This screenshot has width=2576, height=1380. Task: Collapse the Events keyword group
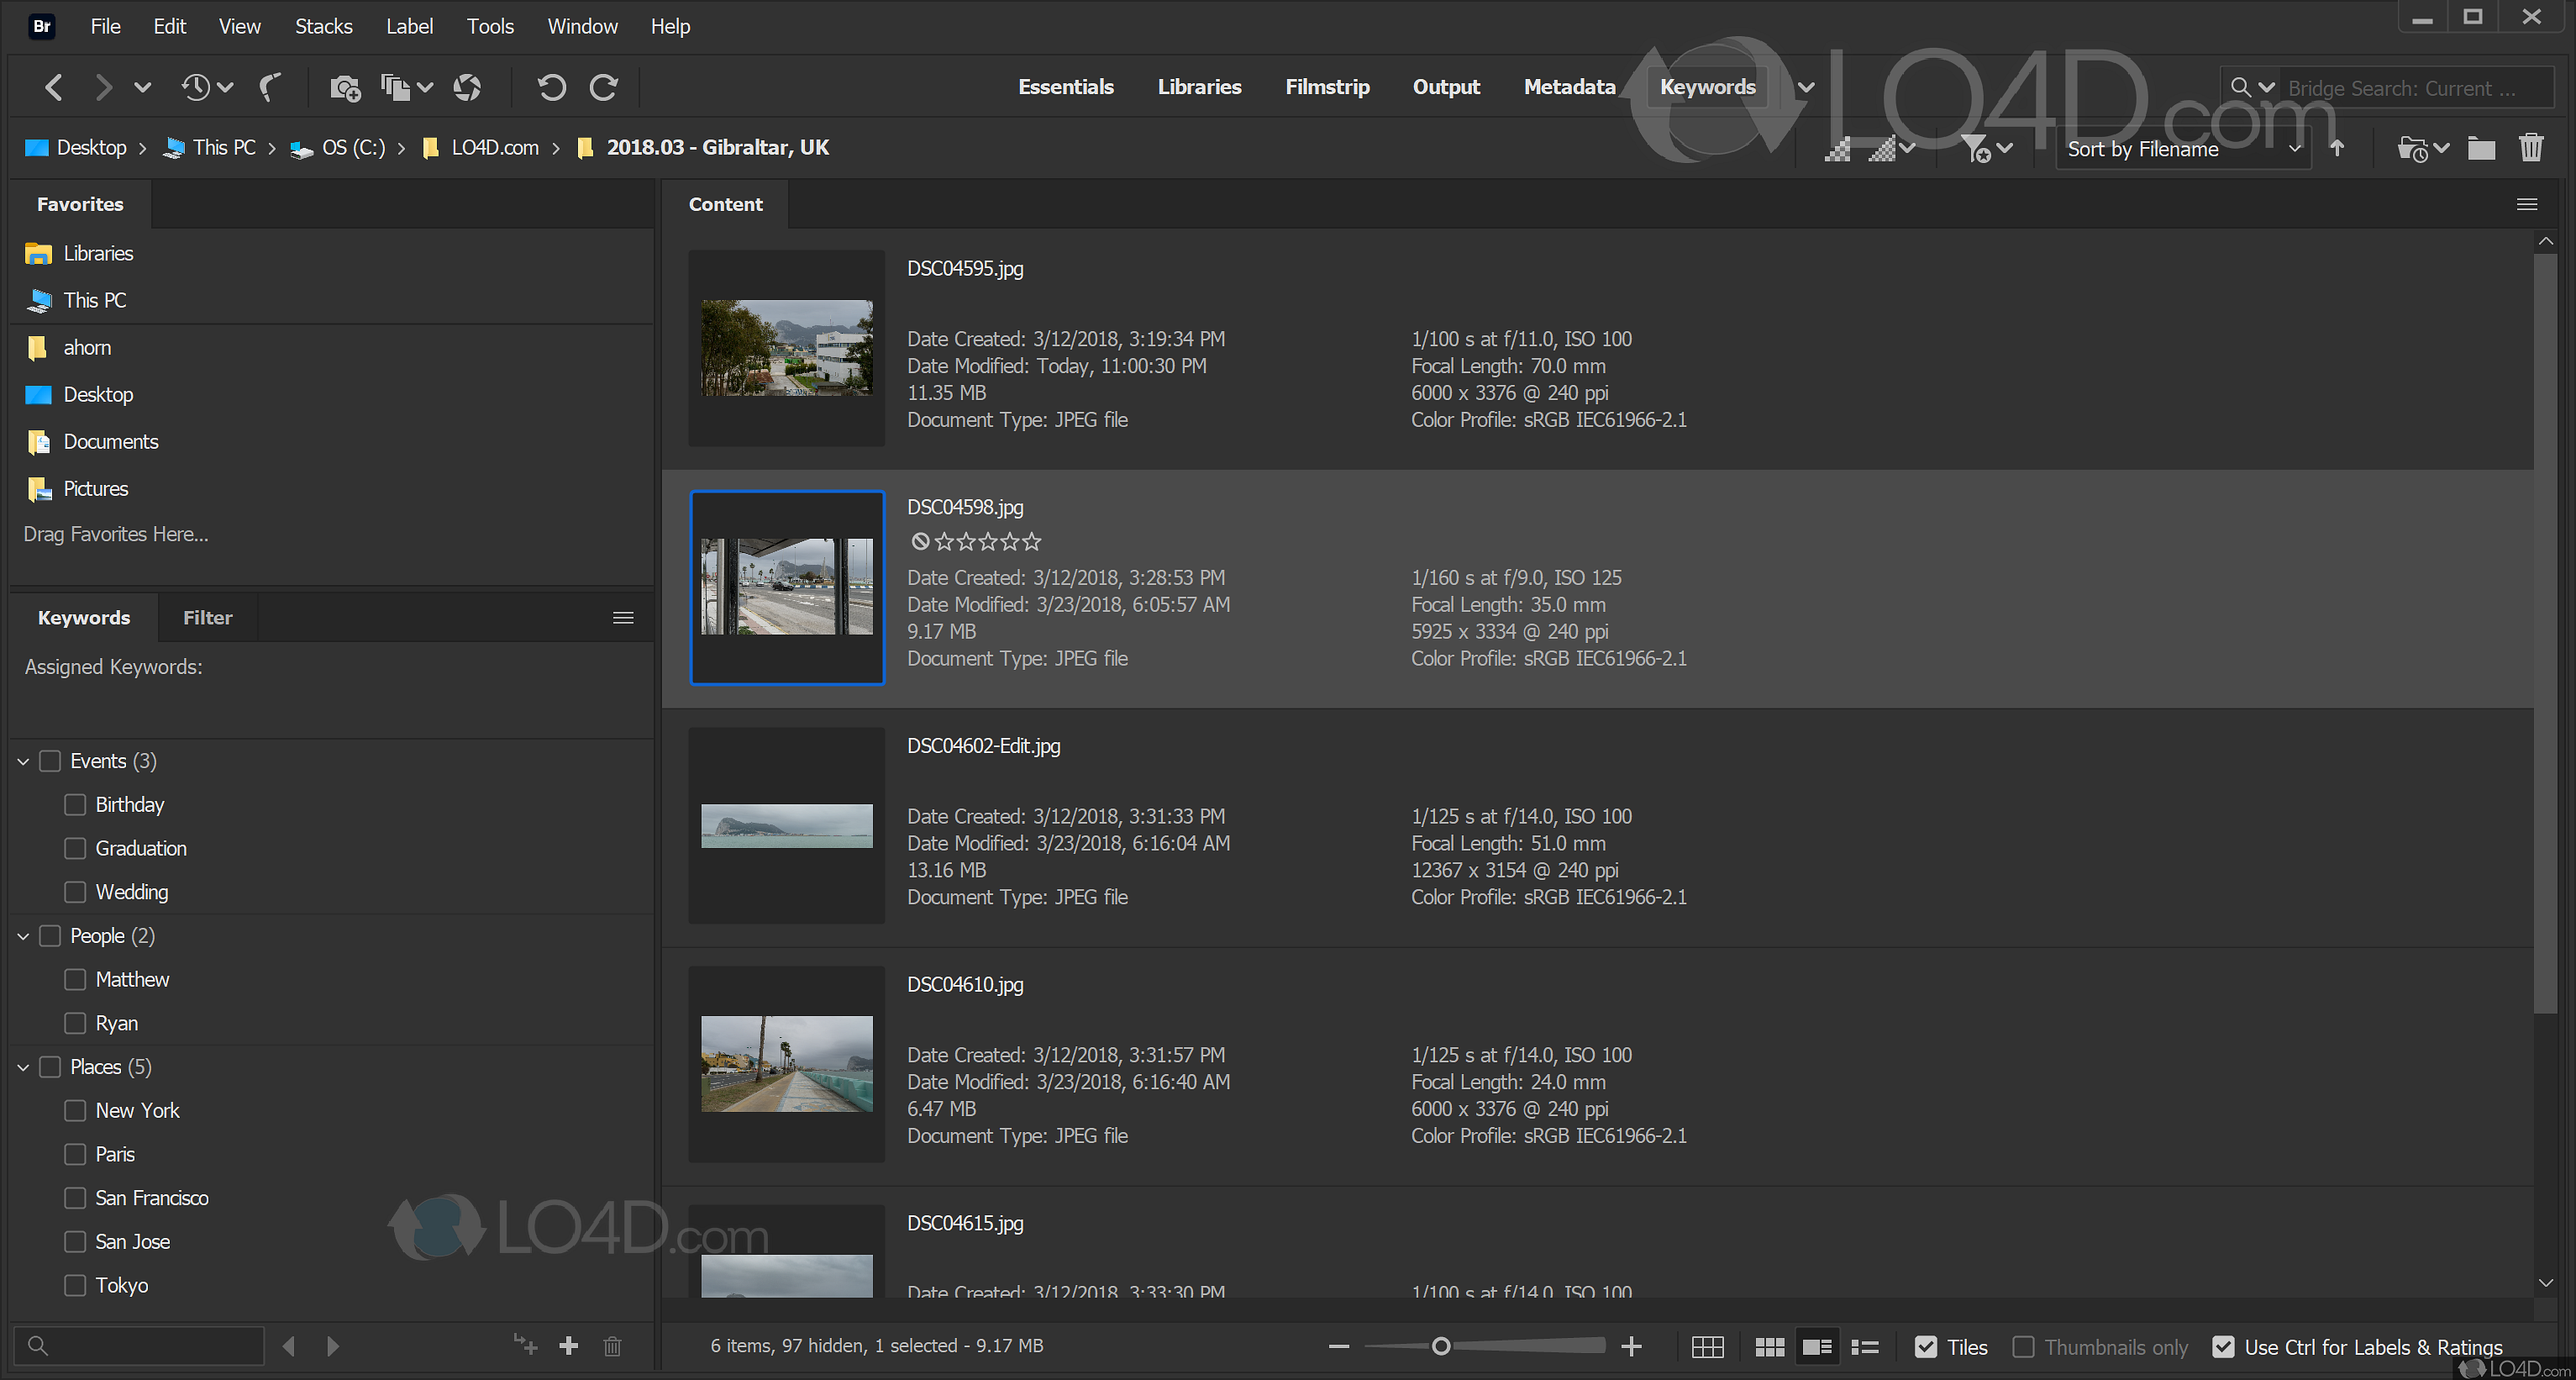pos(23,762)
